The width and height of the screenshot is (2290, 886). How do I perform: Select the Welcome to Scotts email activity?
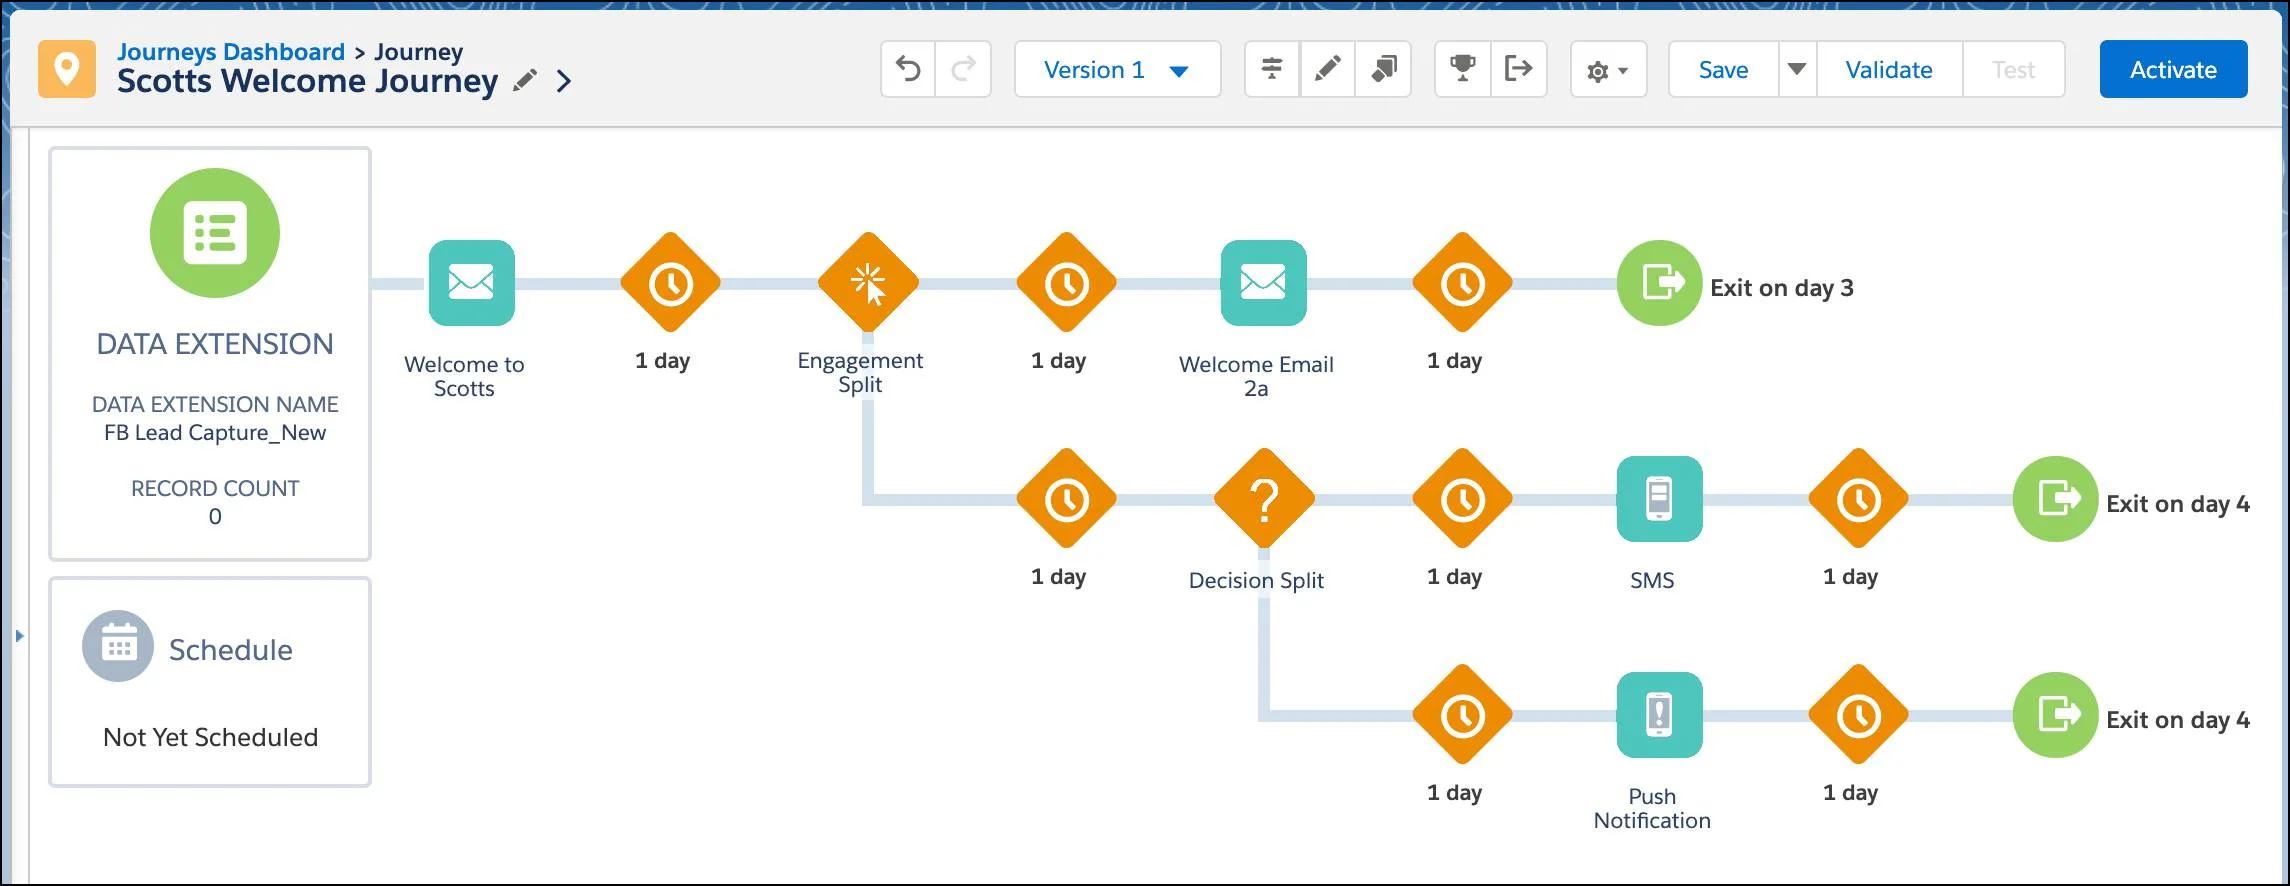pos(472,283)
